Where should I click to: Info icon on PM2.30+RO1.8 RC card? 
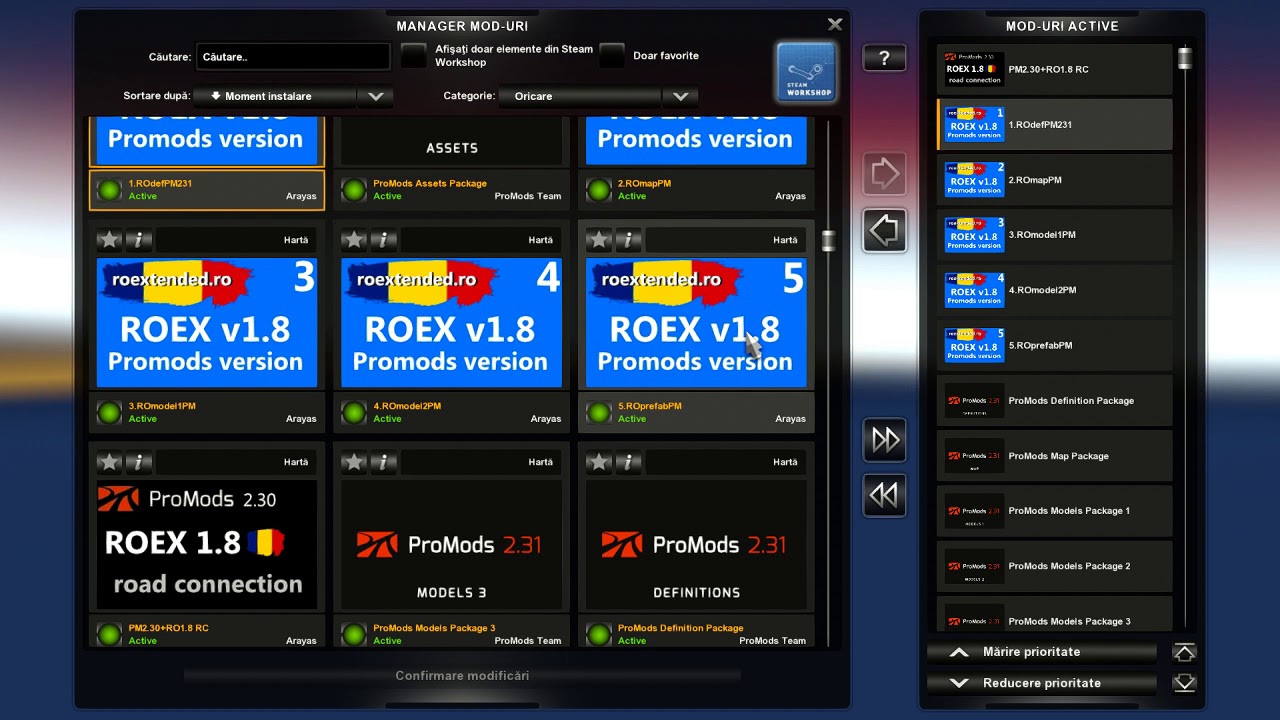pyautogui.click(x=139, y=462)
